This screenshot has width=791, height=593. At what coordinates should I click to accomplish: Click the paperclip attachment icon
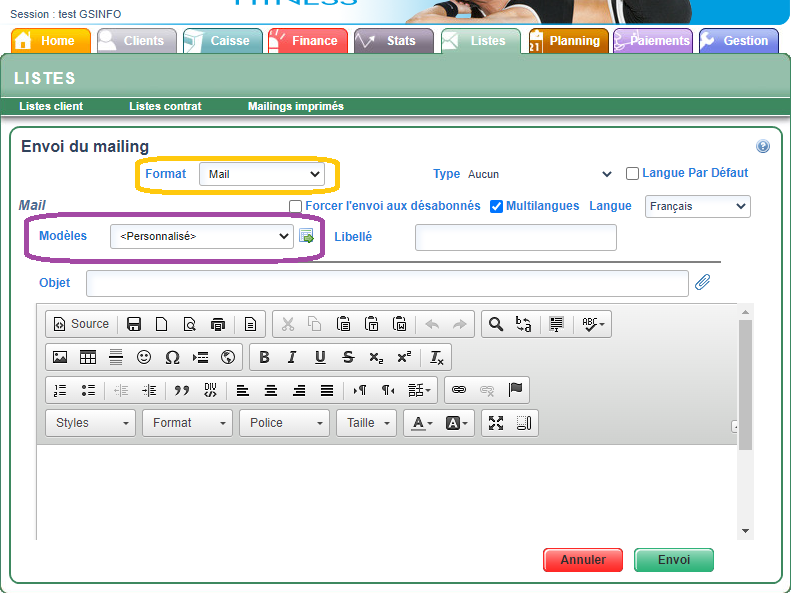[703, 283]
